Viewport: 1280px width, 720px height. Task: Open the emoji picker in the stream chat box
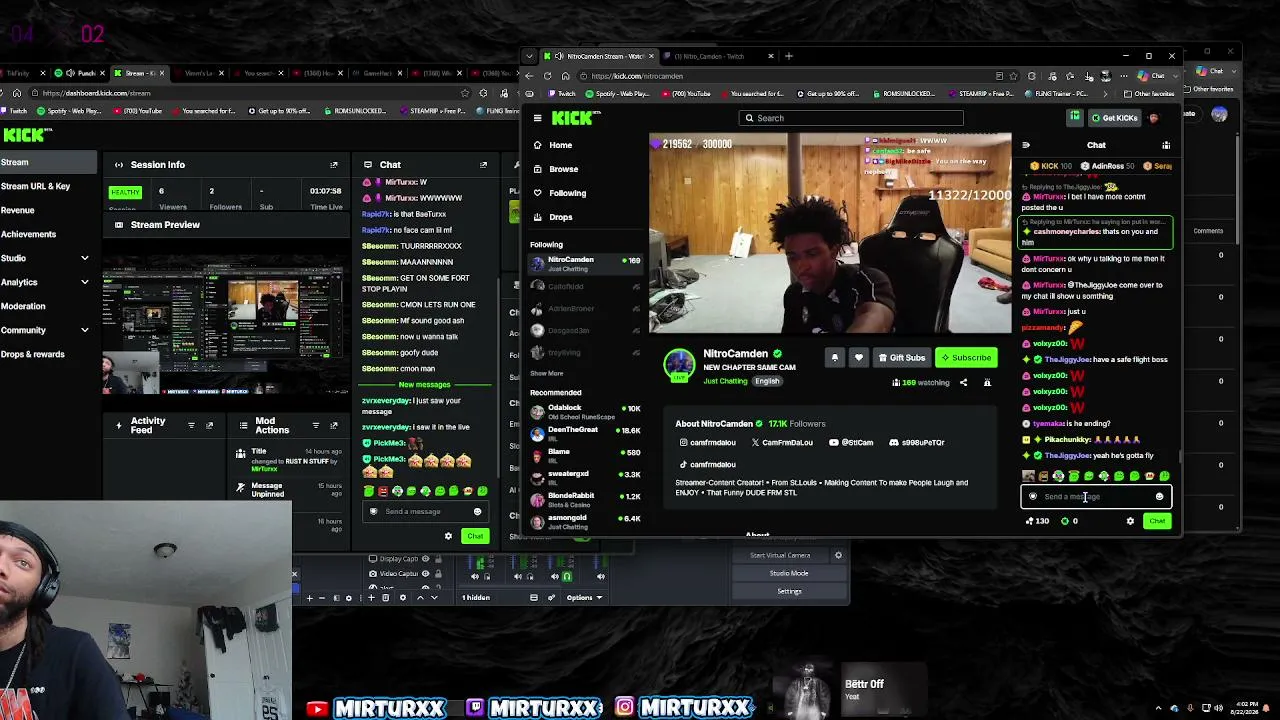[1159, 497]
